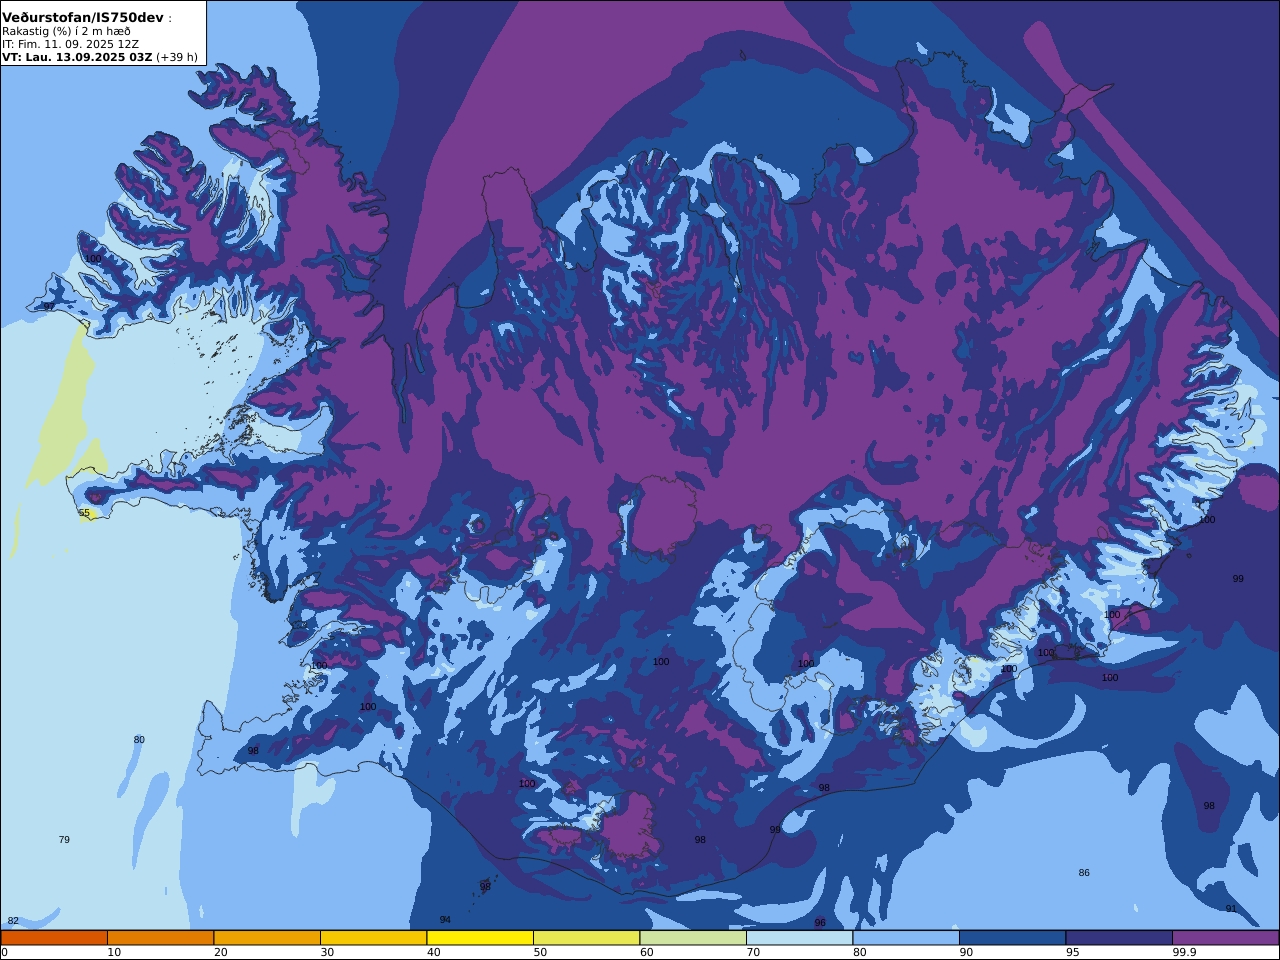Viewport: 1280px width, 960px height.
Task: Click the light blue 80–90 legend segment
Action: coord(906,938)
